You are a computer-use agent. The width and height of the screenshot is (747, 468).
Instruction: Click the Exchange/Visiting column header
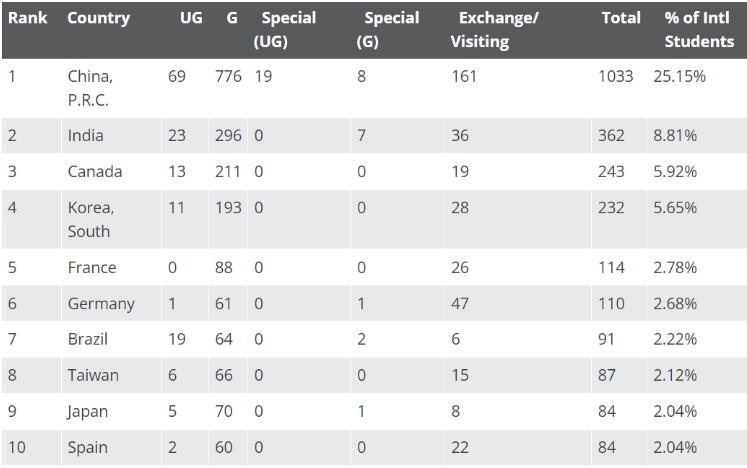pos(495,30)
